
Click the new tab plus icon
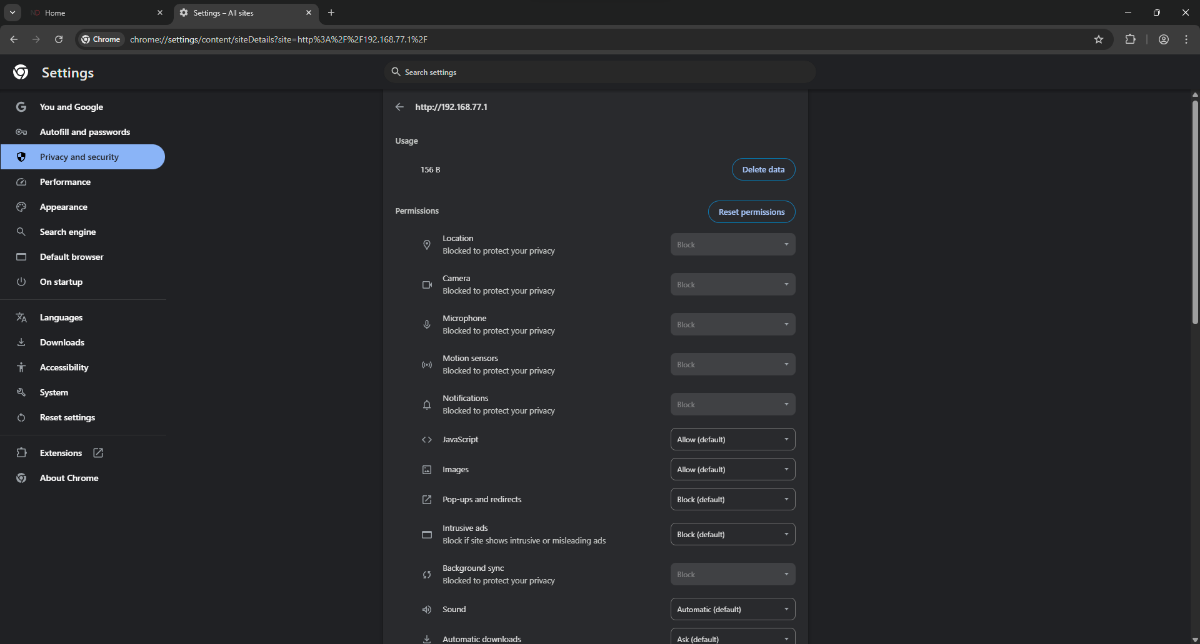pos(331,13)
